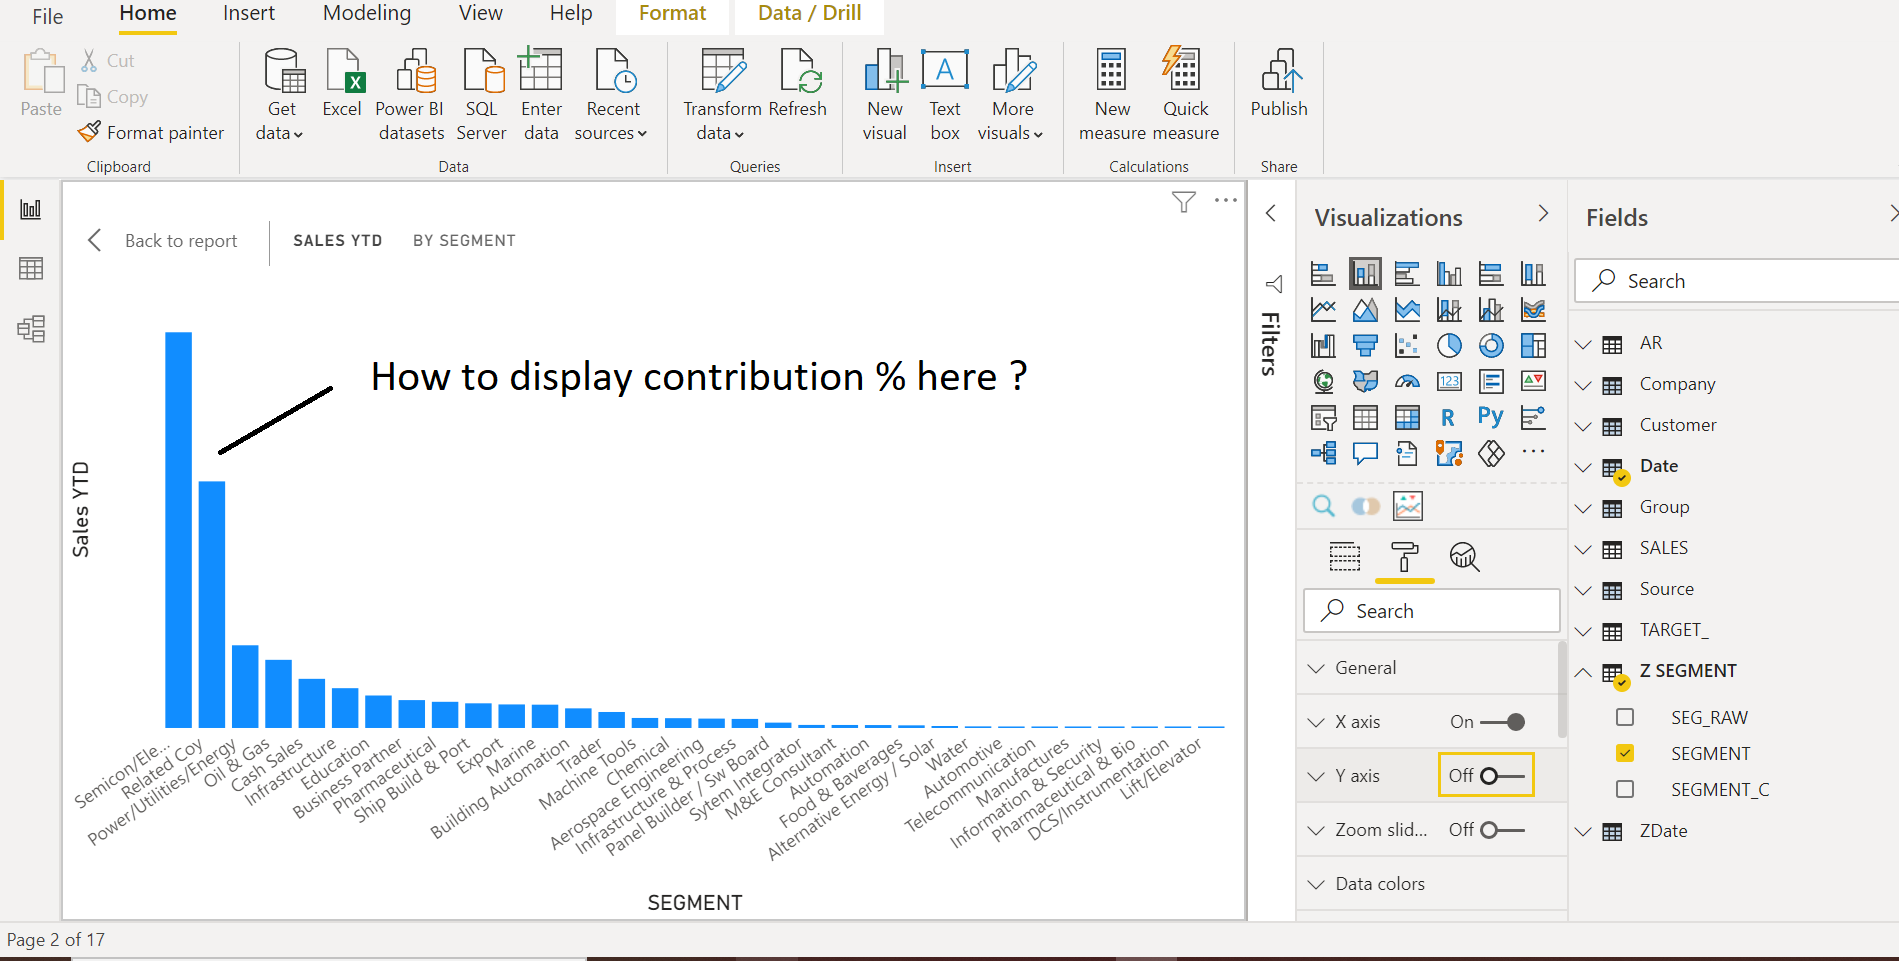Switch to Data view in left sidebar
The height and width of the screenshot is (961, 1899).
coord(31,269)
